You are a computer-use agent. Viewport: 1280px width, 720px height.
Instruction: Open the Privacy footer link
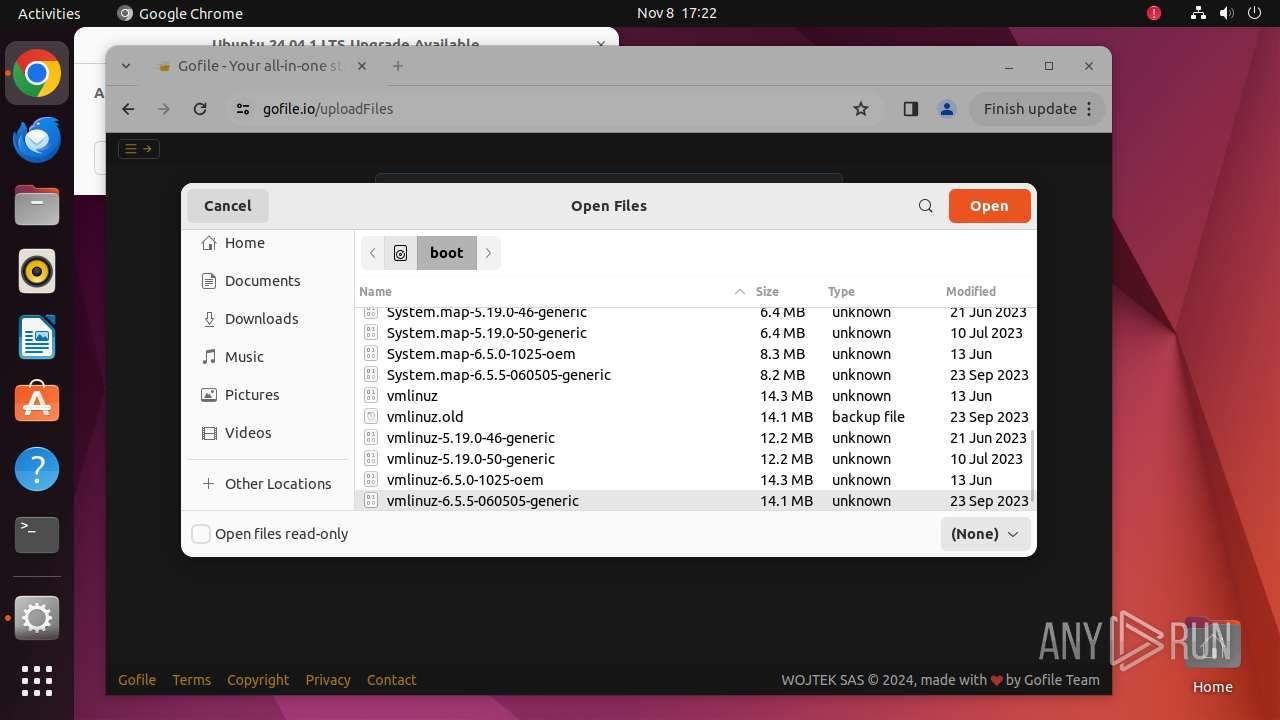point(328,680)
